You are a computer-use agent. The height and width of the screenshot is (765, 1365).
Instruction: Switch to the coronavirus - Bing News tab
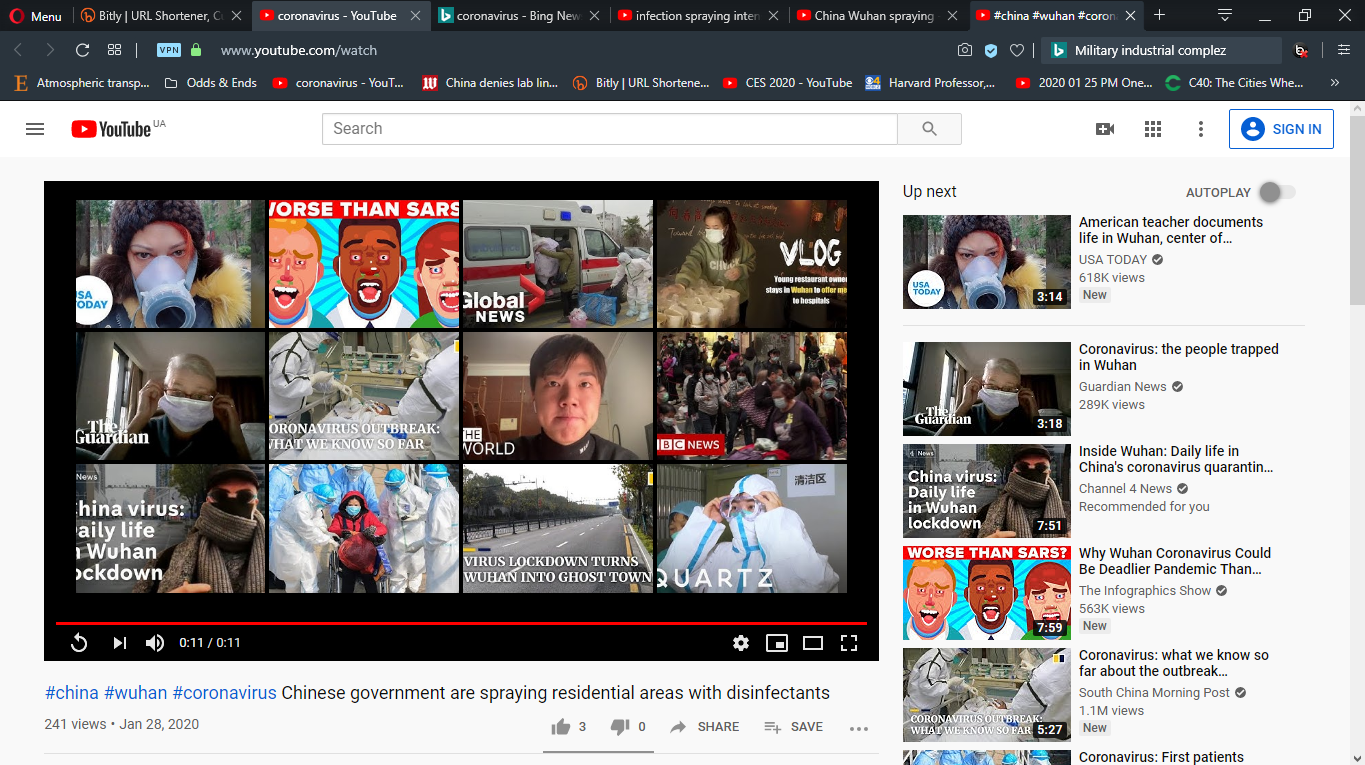pyautogui.click(x=518, y=16)
